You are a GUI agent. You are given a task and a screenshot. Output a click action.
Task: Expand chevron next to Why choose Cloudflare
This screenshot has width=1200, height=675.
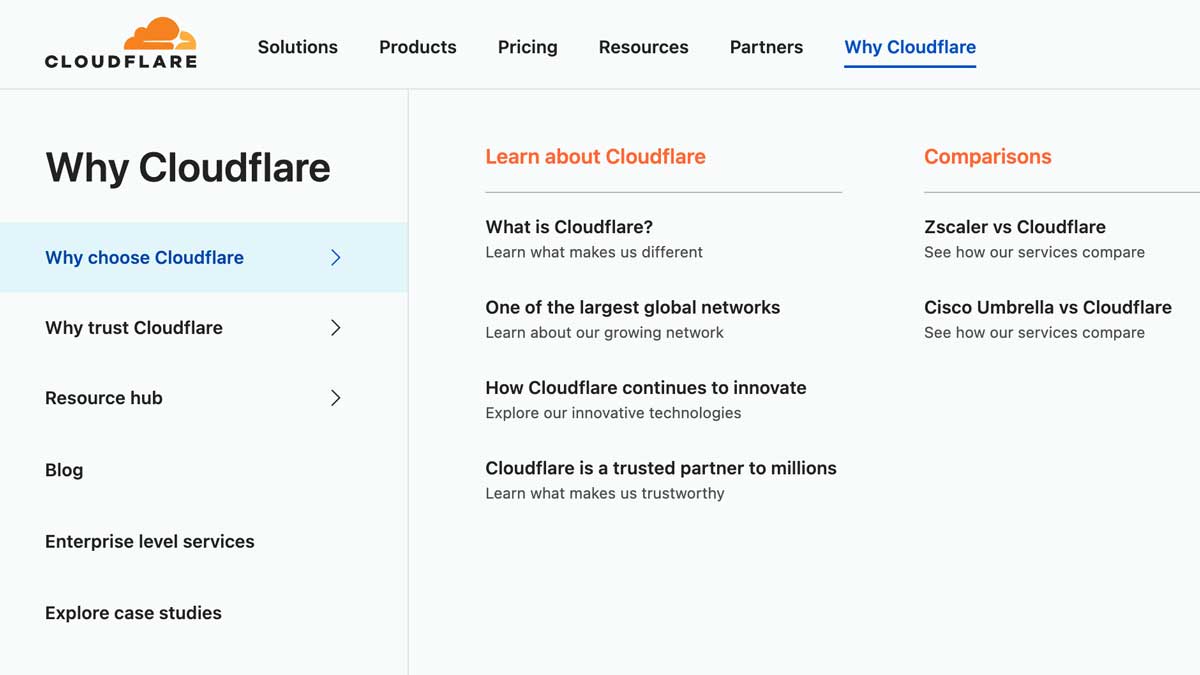coord(336,257)
